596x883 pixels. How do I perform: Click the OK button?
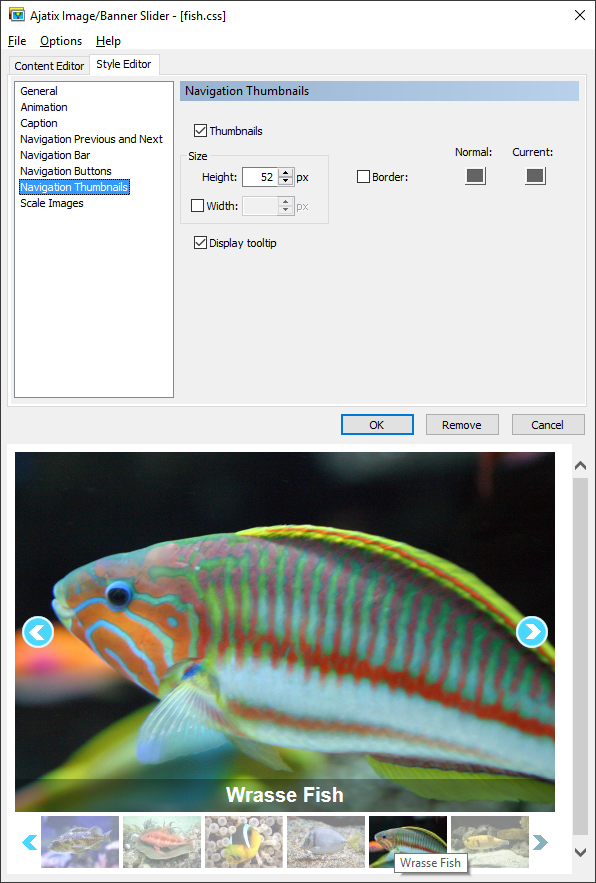pos(377,425)
